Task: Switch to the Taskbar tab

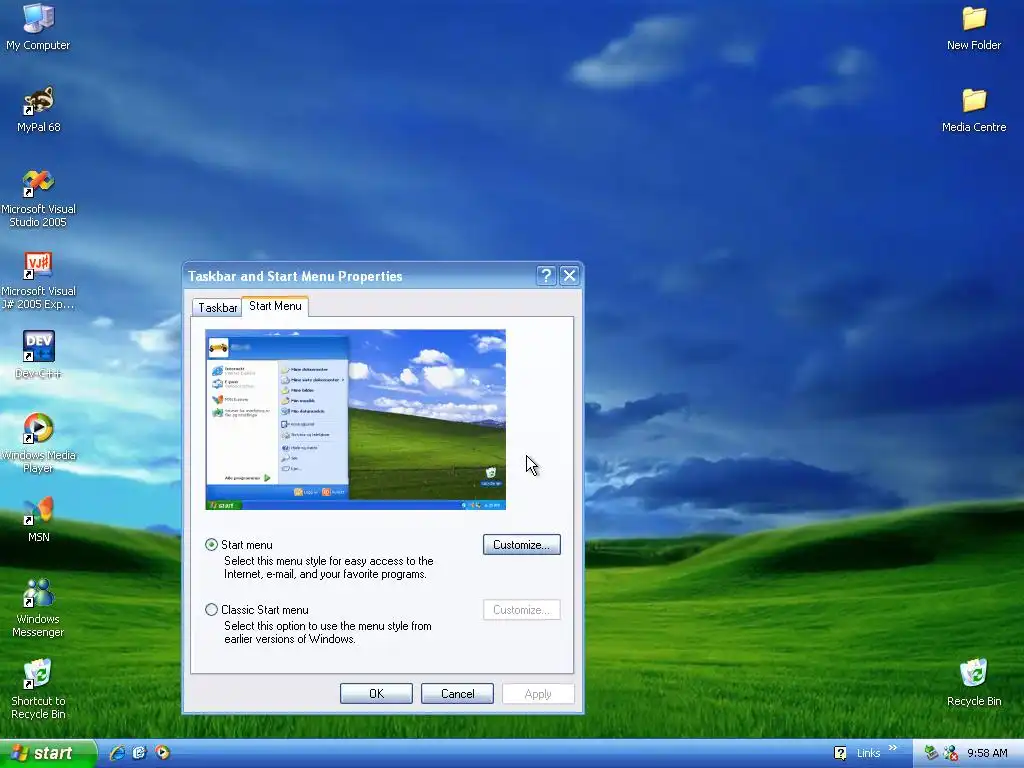Action: pyautogui.click(x=217, y=308)
